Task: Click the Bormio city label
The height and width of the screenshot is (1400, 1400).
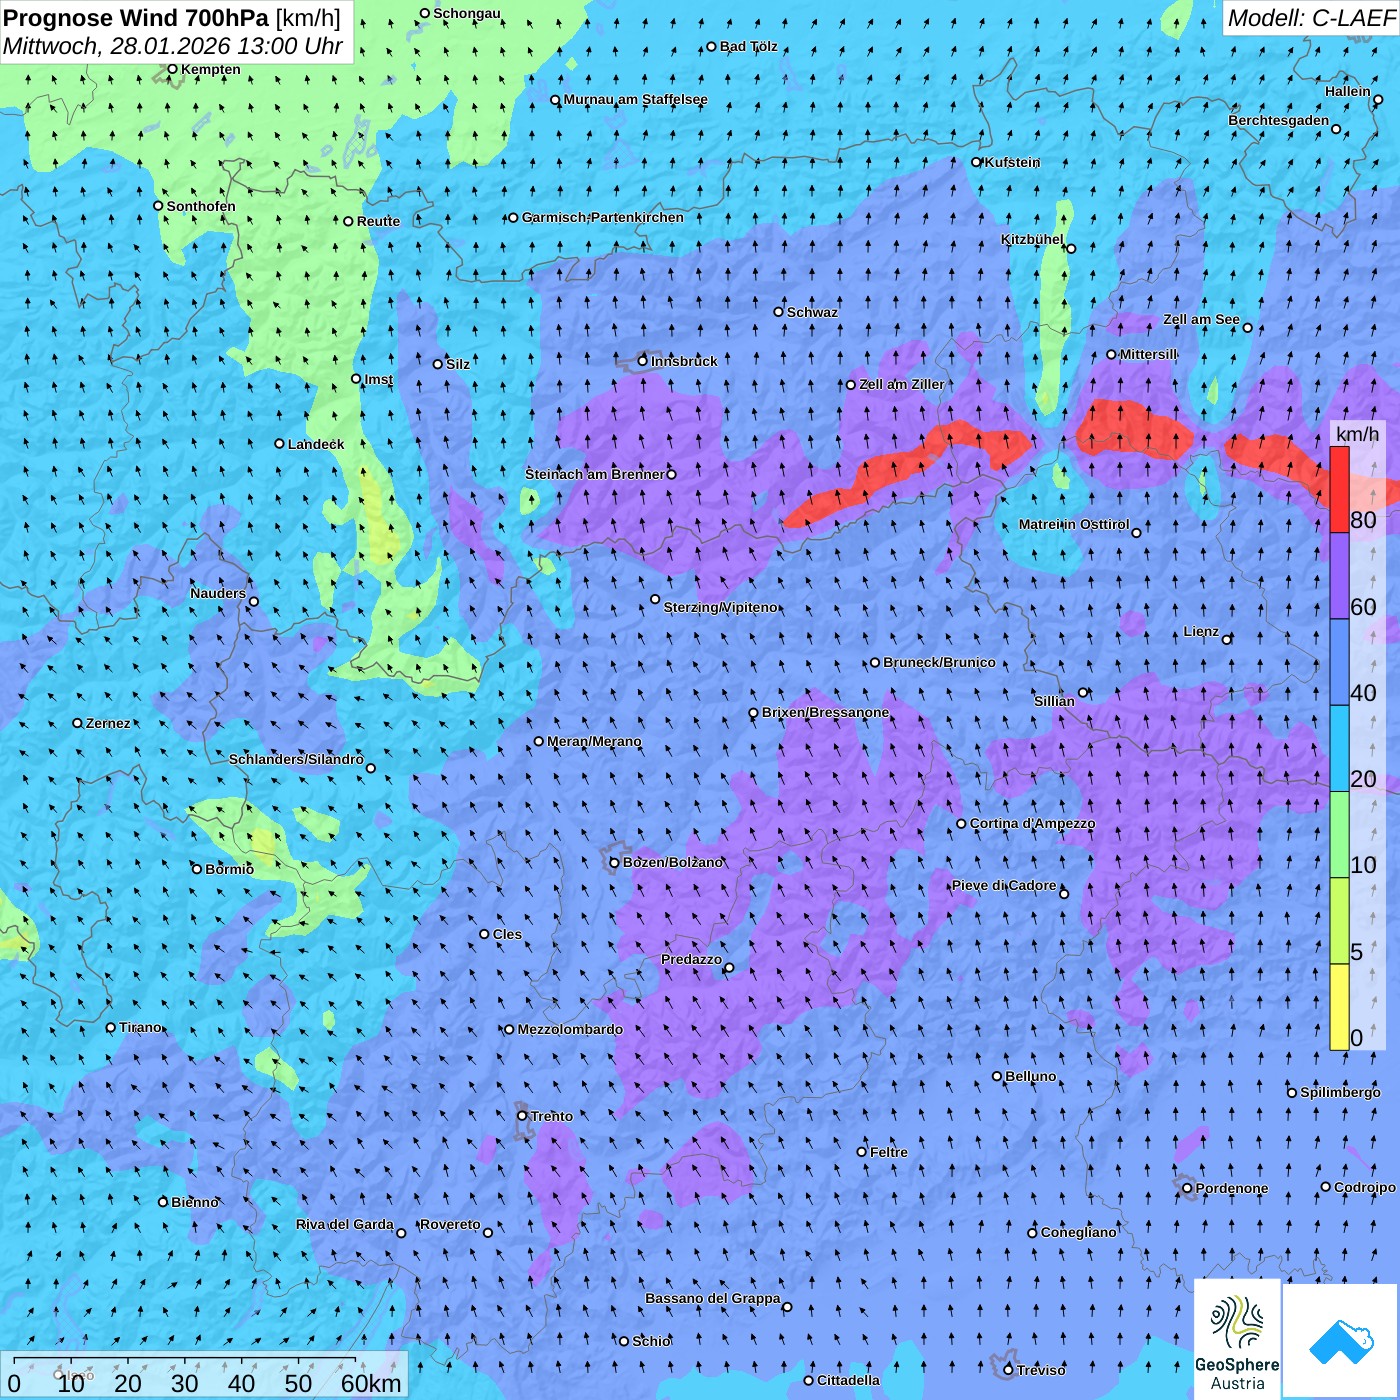Action: [x=229, y=869]
